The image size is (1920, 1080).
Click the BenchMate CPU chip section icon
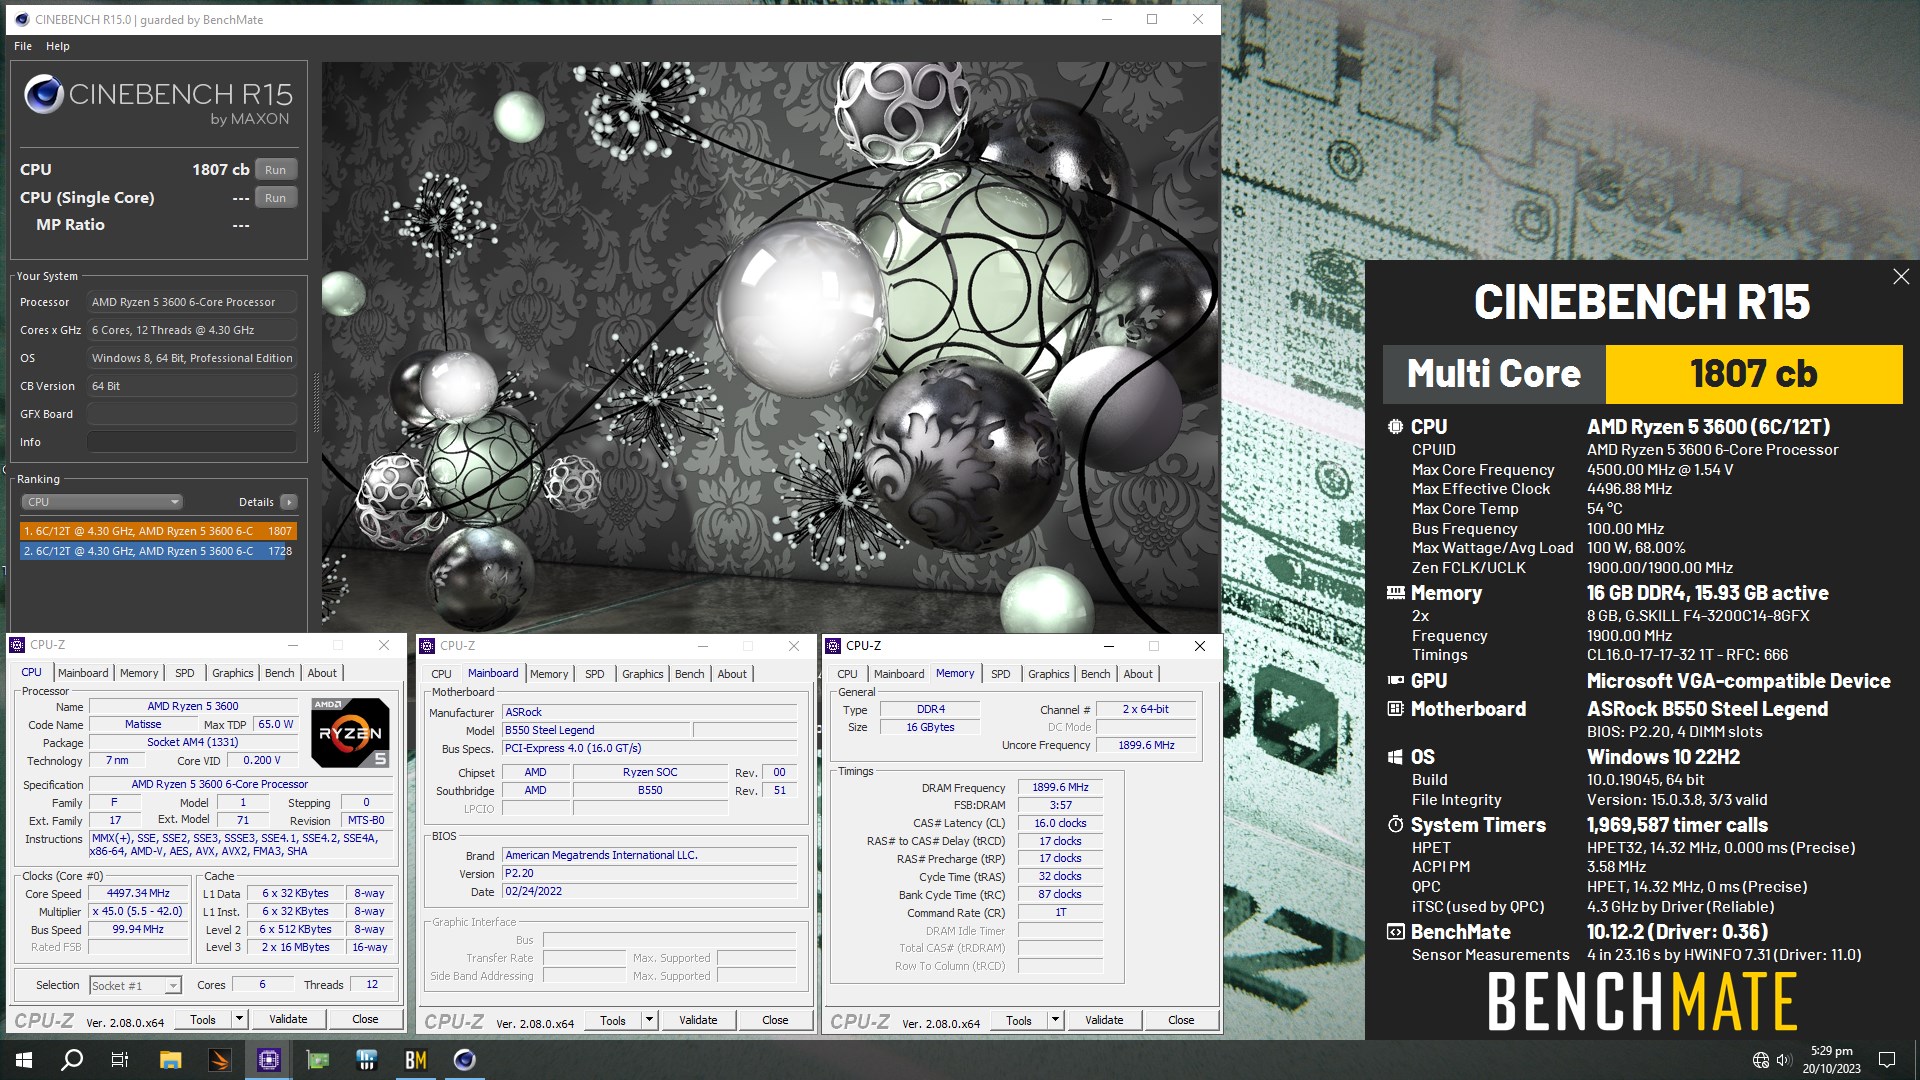click(x=1395, y=427)
